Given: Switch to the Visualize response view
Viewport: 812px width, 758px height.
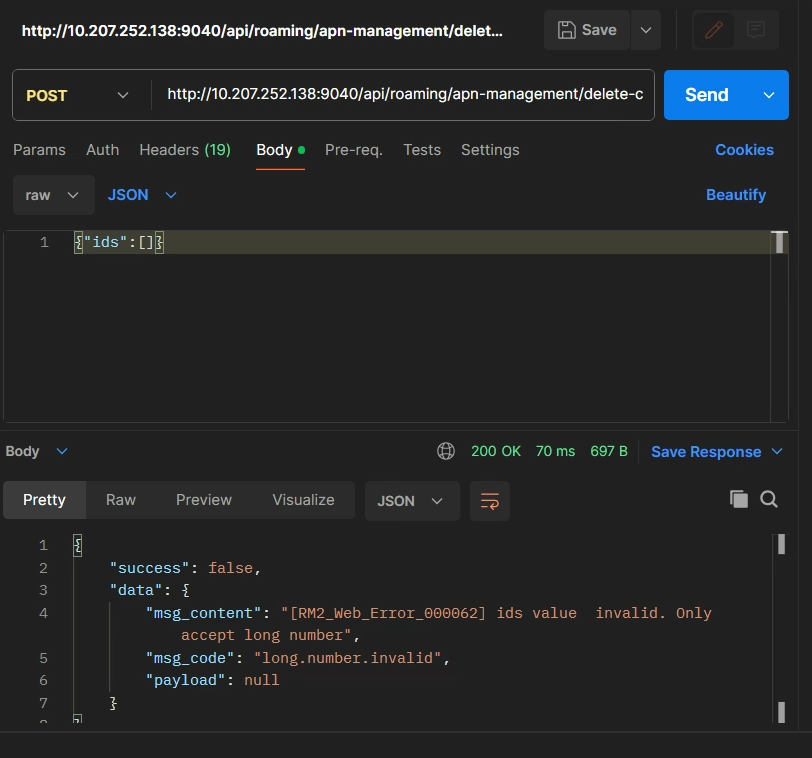Looking at the screenshot, I should tap(303, 500).
